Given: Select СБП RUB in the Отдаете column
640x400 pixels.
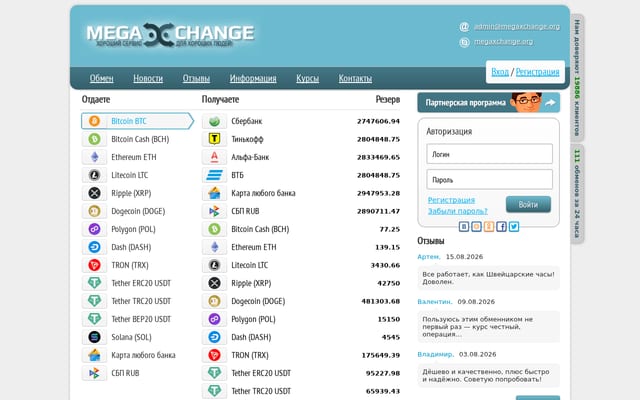Looking at the screenshot, I should coord(137,373).
